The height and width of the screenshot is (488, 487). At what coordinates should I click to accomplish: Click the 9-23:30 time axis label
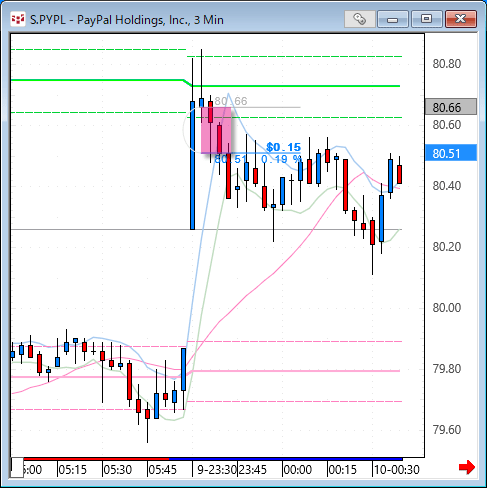click(217, 470)
